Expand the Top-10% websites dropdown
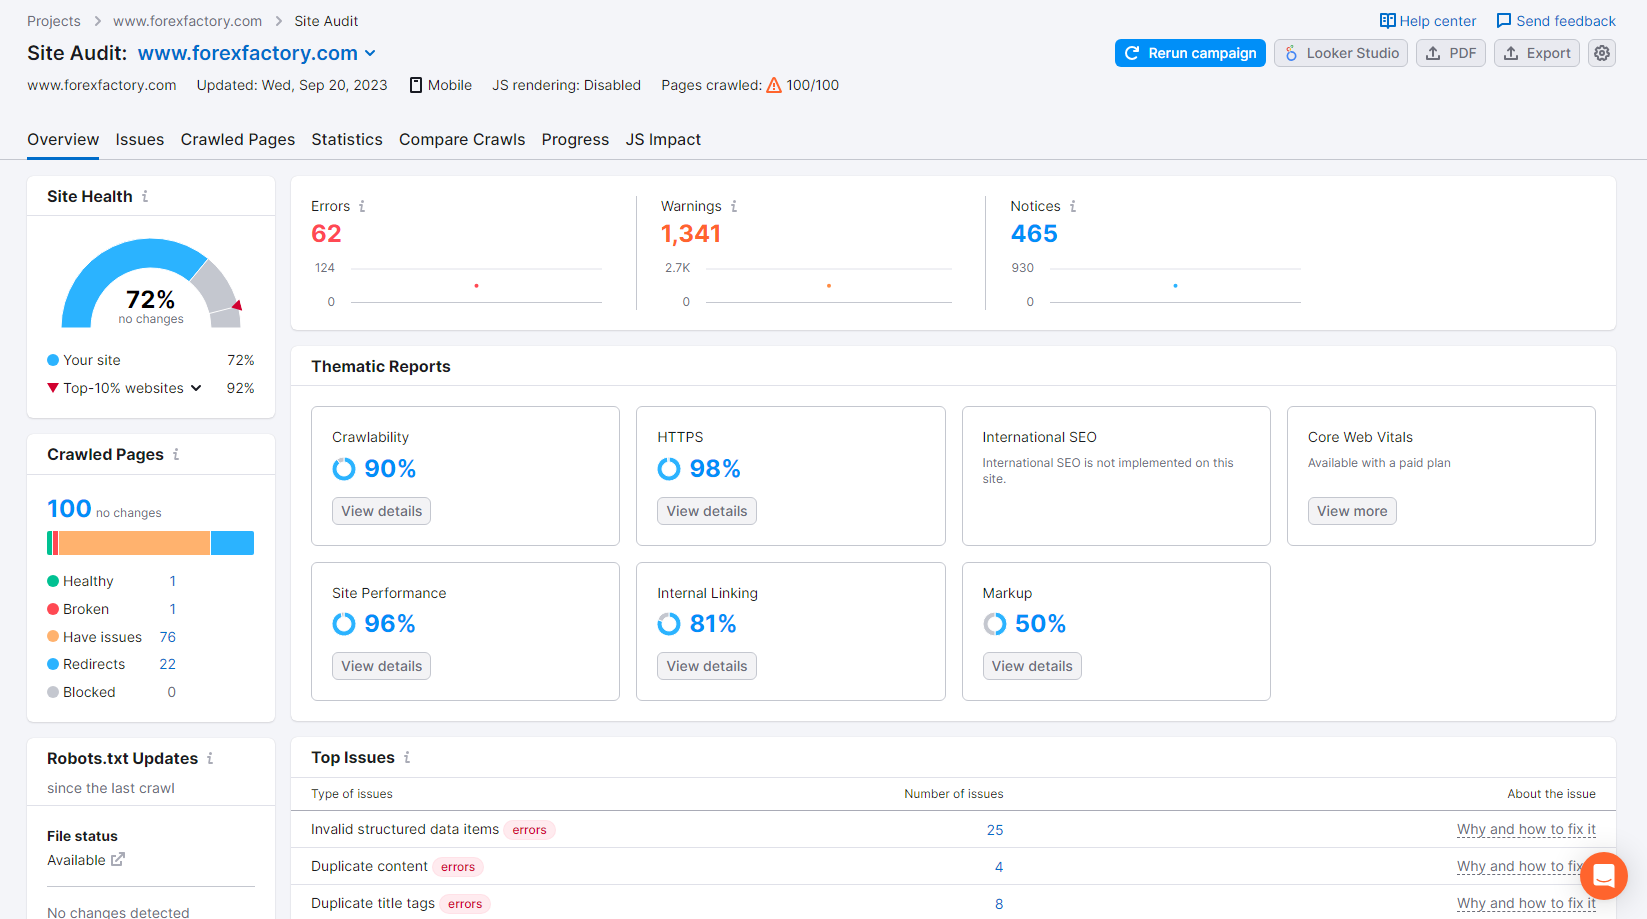1647x919 pixels. [x=196, y=388]
